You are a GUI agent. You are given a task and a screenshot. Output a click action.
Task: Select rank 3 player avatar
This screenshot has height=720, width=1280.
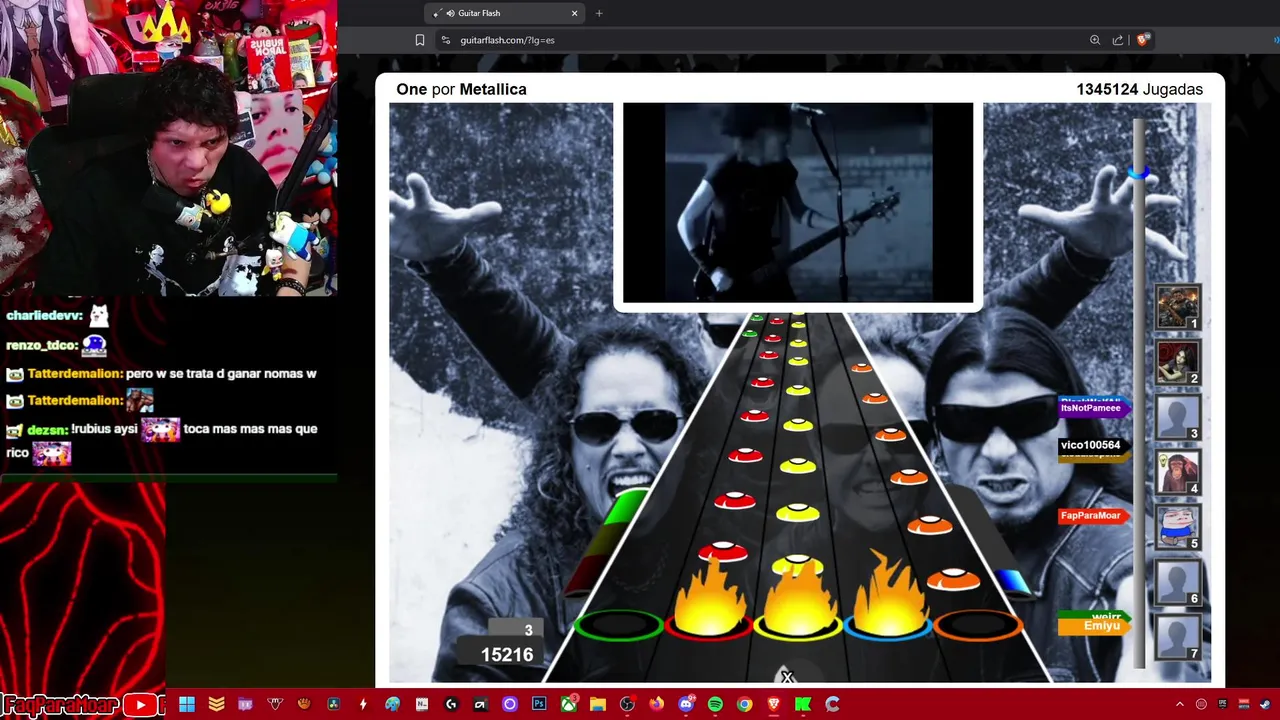point(1177,417)
